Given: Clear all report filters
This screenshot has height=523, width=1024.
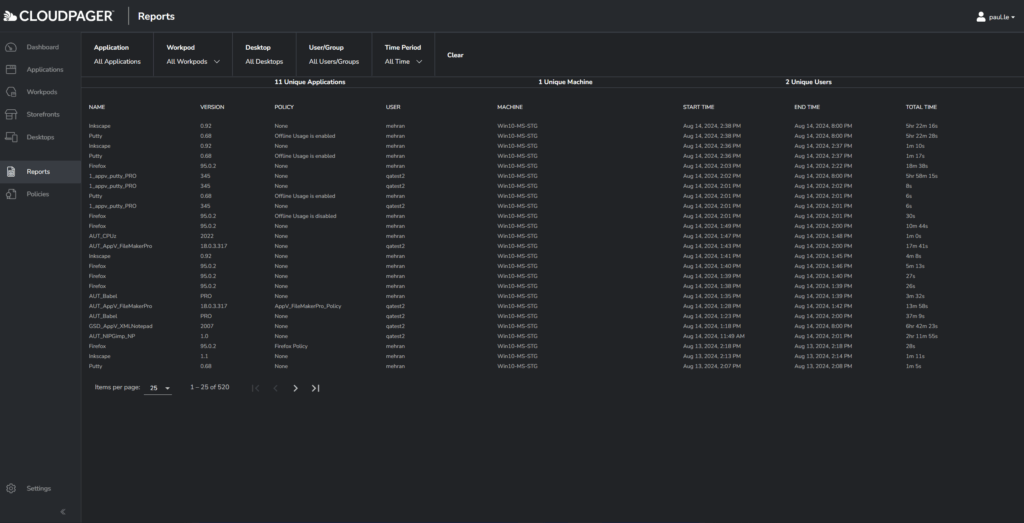Looking at the screenshot, I should pyautogui.click(x=455, y=55).
